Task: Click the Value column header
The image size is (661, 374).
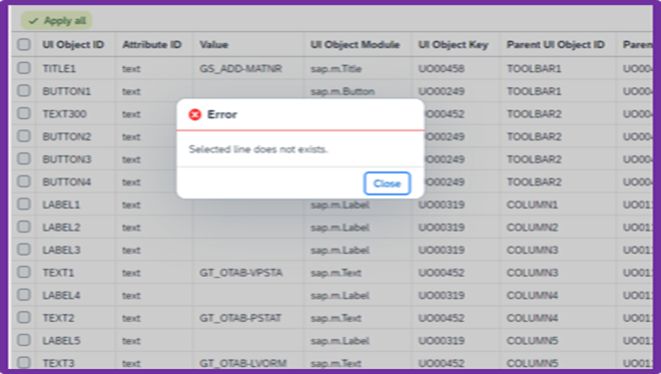Action: pyautogui.click(x=214, y=45)
